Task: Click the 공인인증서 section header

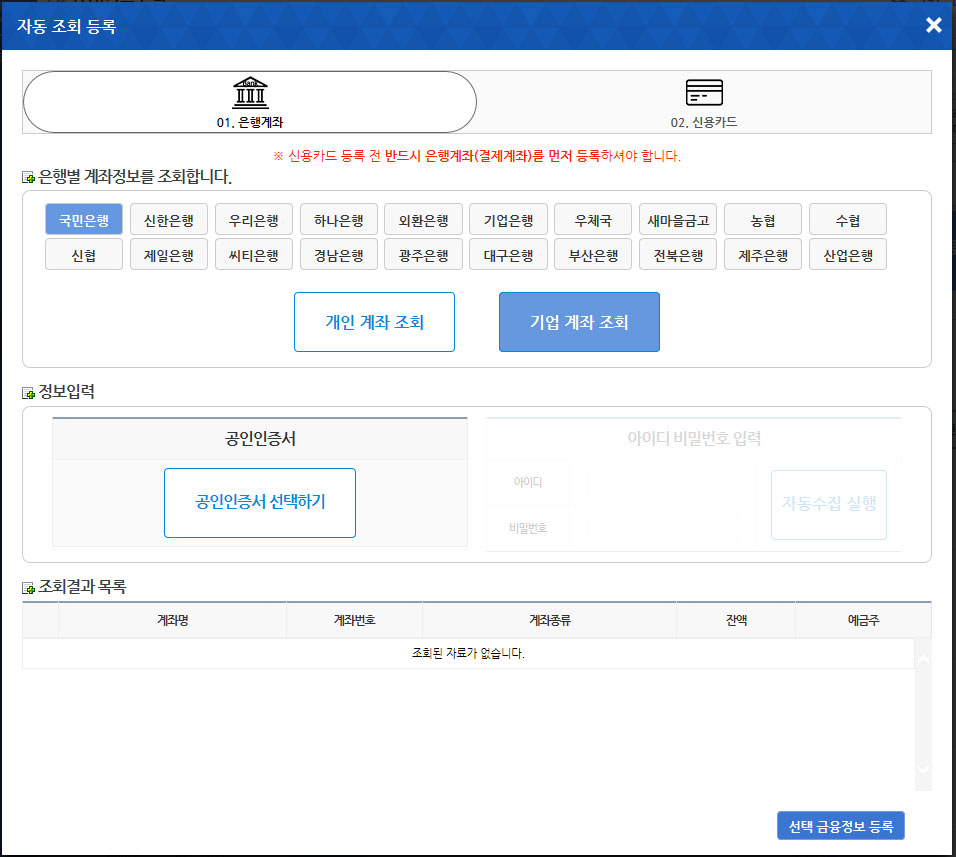Action: coord(260,438)
